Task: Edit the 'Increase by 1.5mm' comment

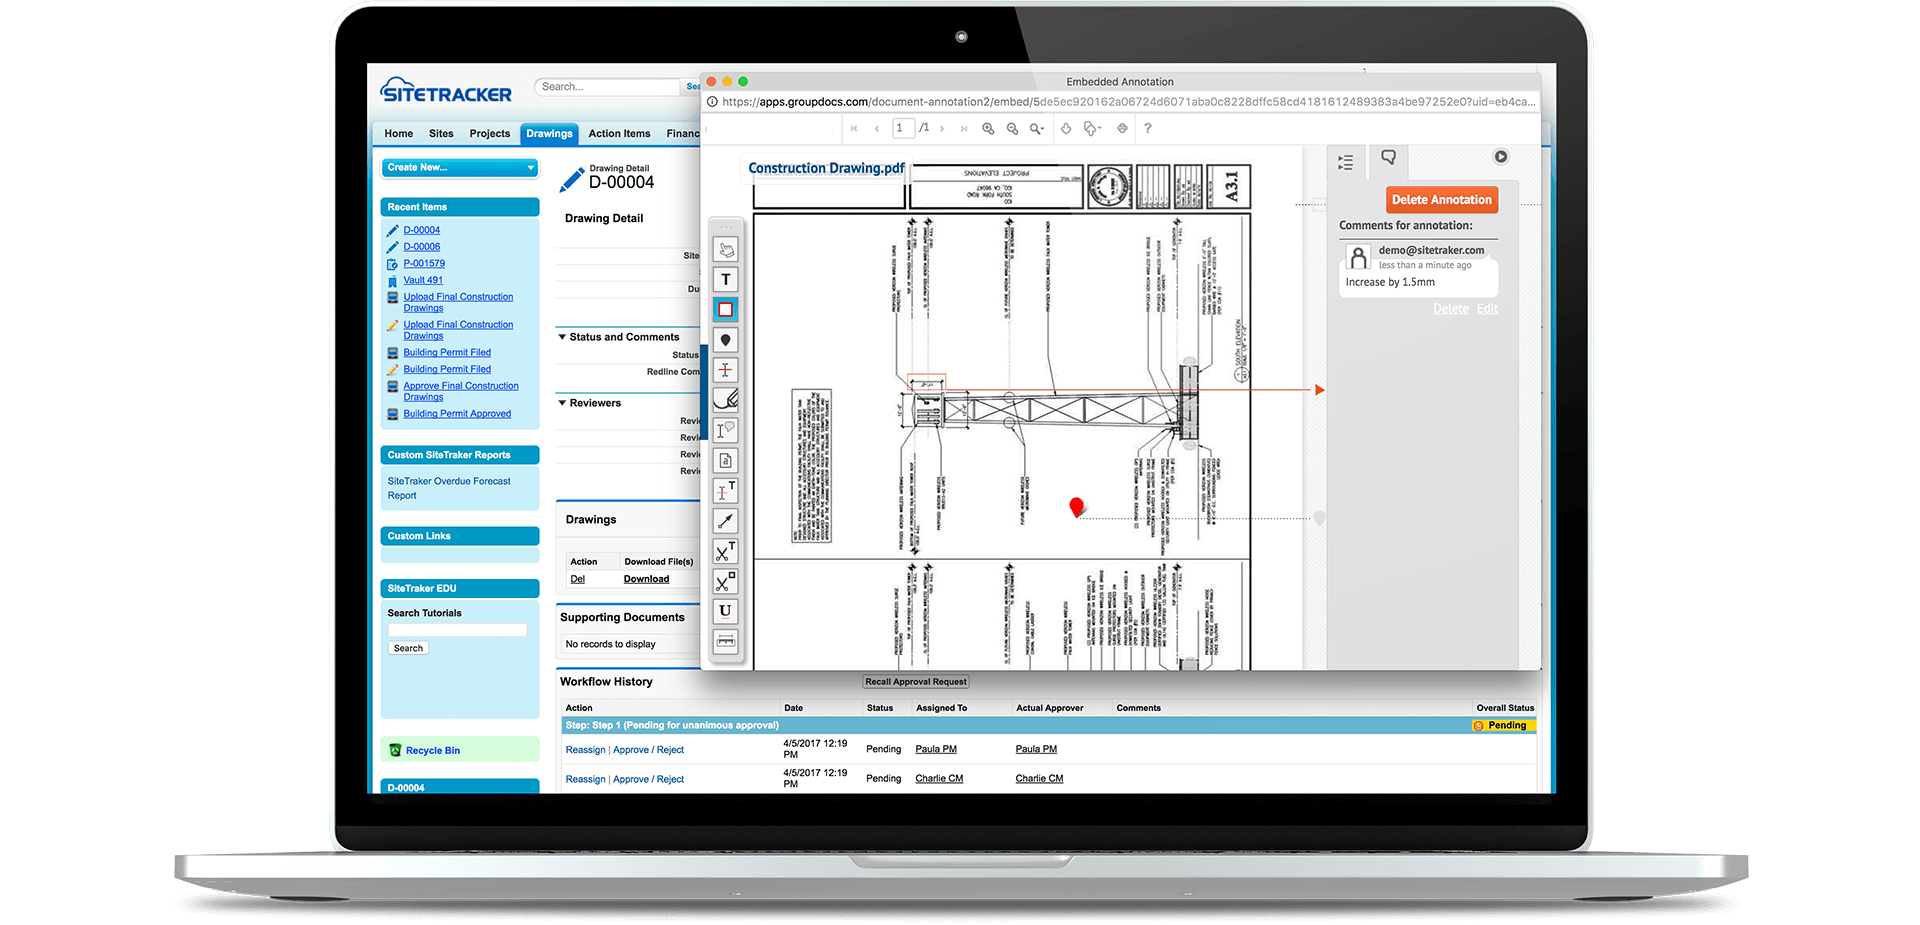Action: click(x=1487, y=309)
